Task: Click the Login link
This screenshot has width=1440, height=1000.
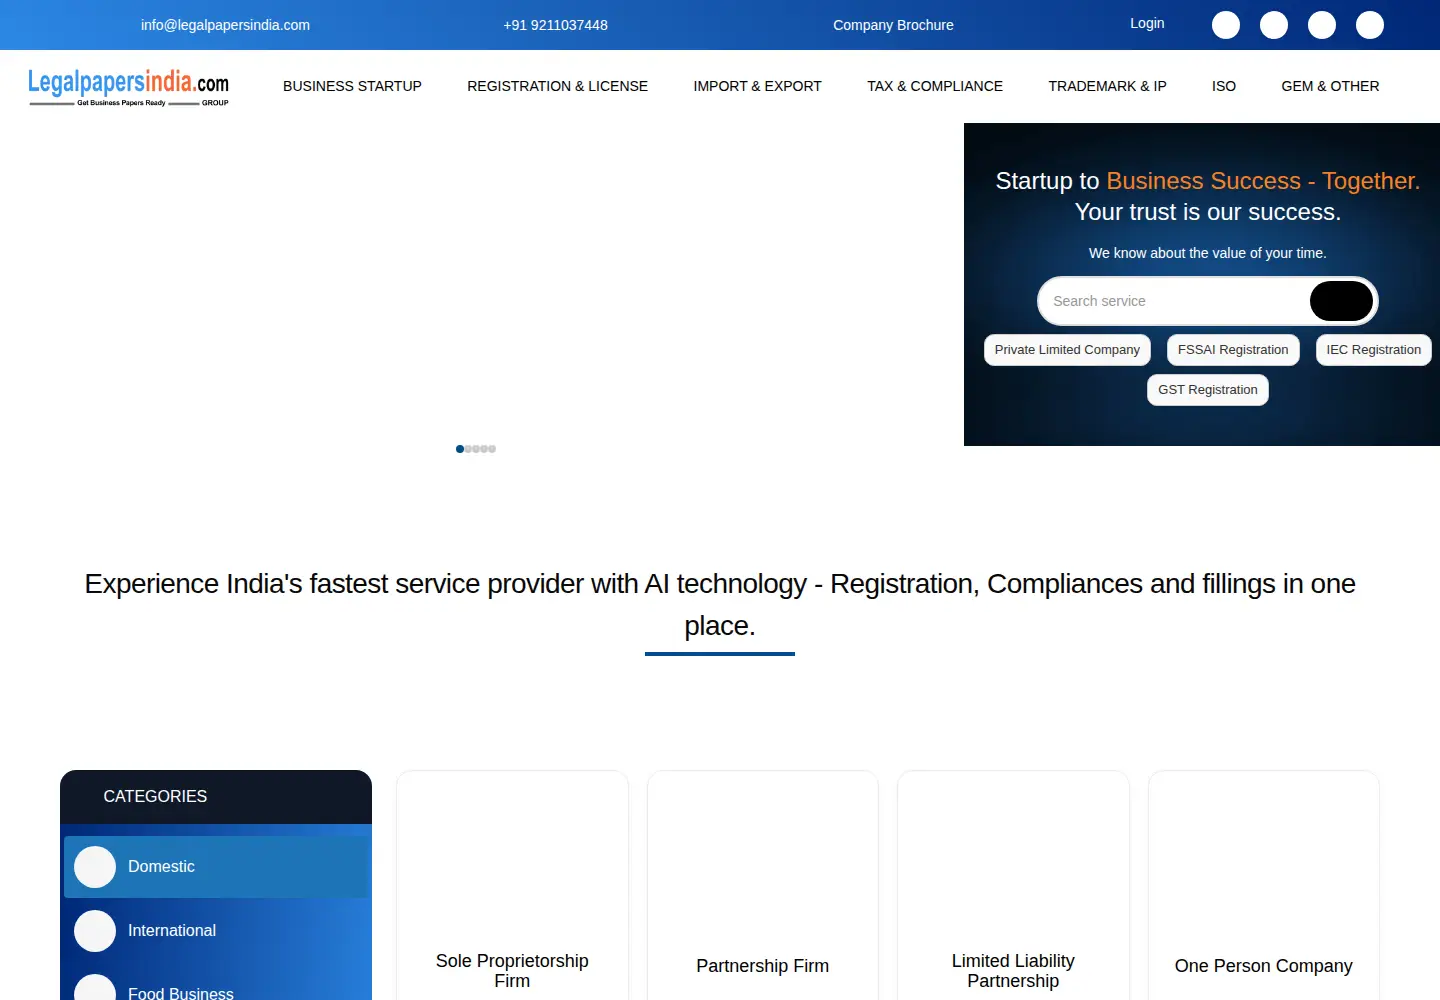Action: tap(1147, 23)
